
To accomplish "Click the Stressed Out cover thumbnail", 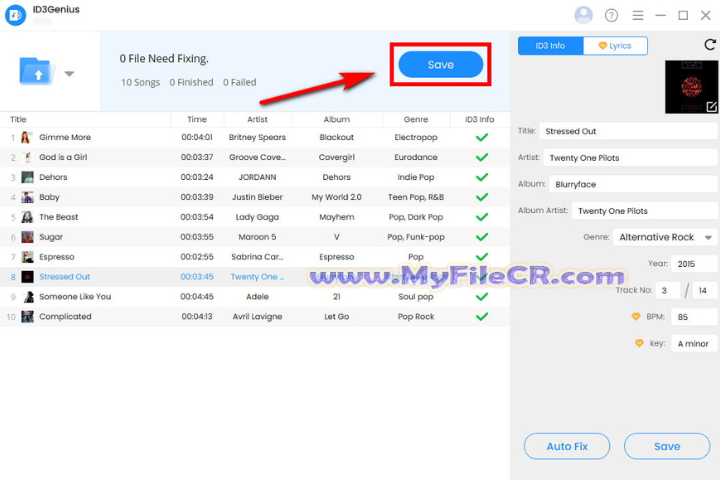I will coord(27,277).
